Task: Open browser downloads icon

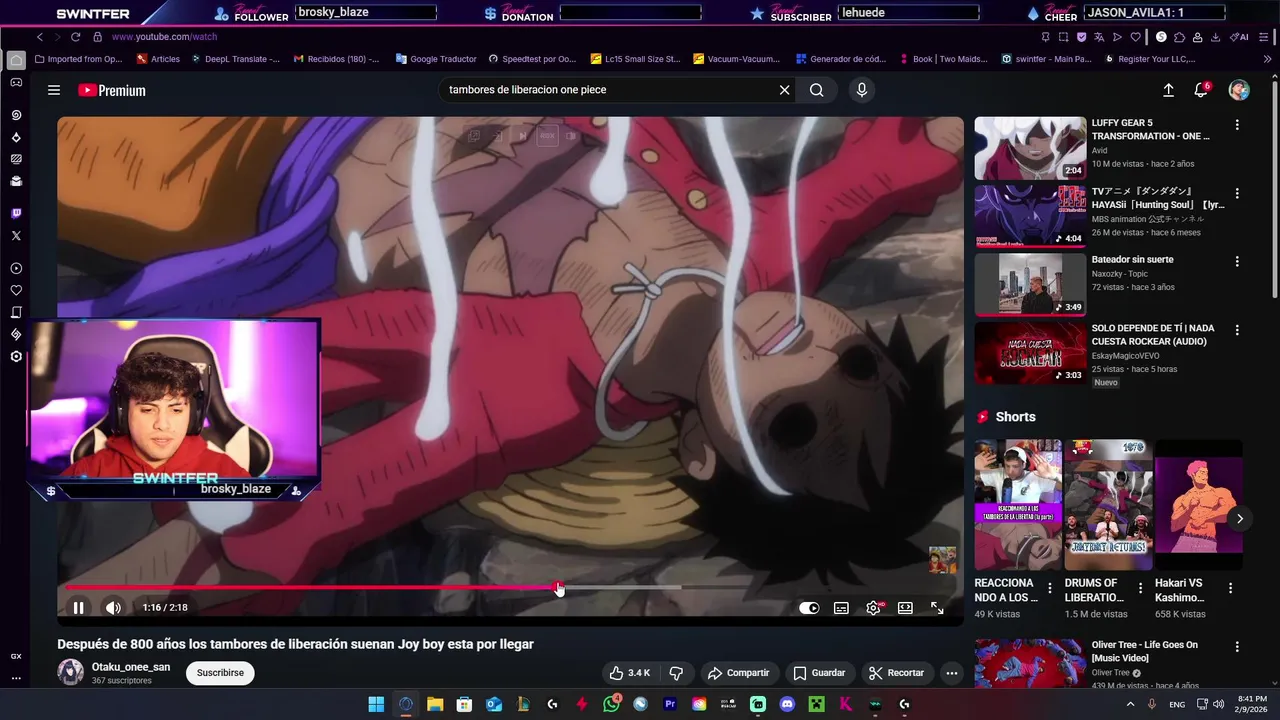Action: tap(1215, 37)
